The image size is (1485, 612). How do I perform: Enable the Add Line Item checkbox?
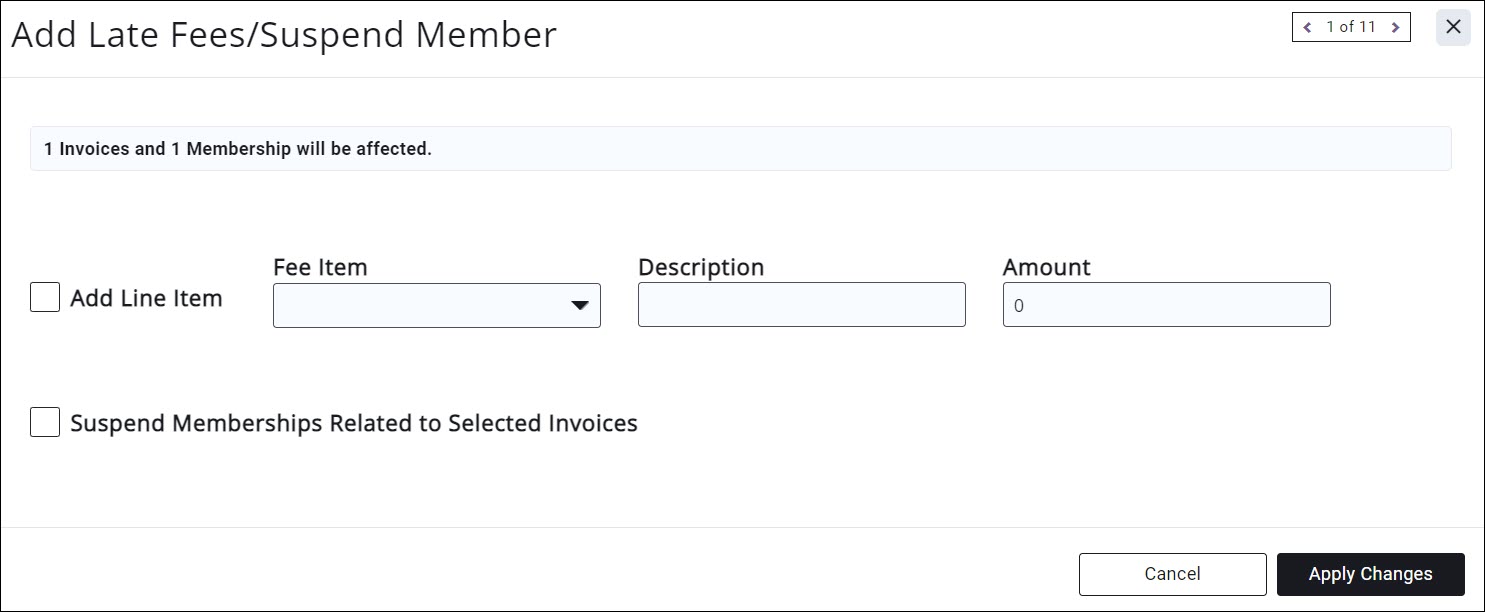(x=44, y=296)
